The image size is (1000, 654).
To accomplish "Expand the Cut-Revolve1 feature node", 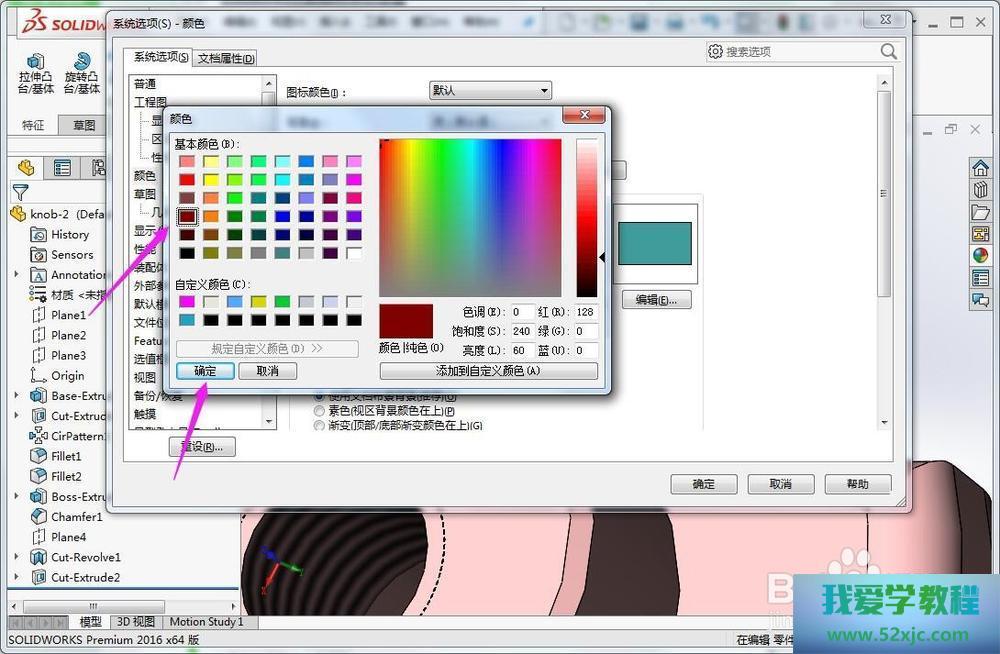I will [16, 557].
